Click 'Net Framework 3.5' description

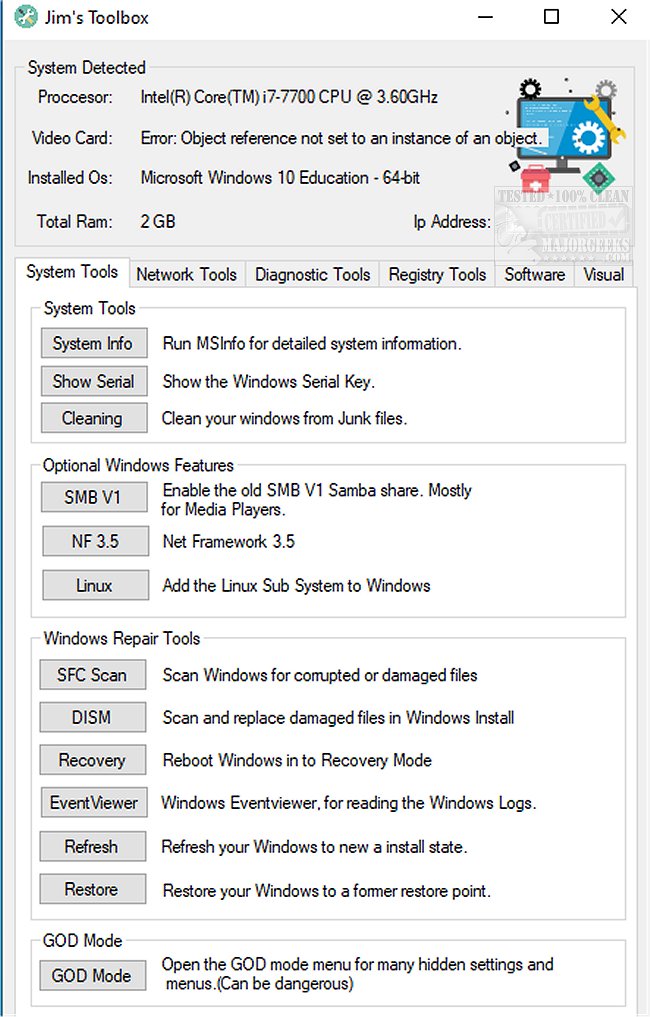(228, 542)
